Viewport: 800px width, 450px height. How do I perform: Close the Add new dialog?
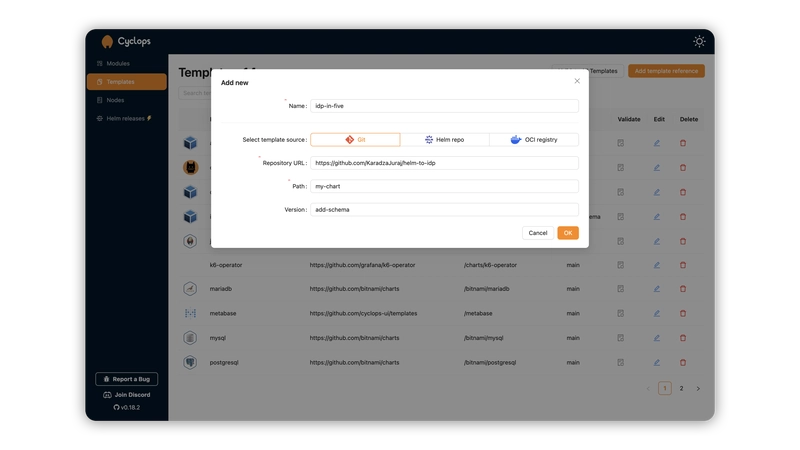coord(577,81)
